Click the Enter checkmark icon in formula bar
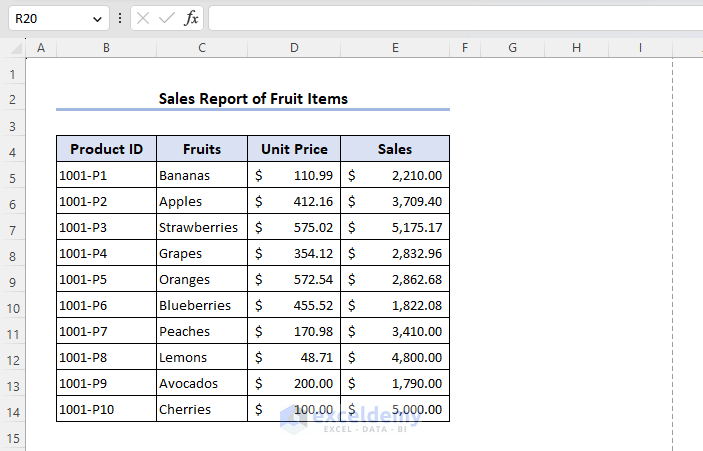The height and width of the screenshot is (451, 703). [x=167, y=19]
